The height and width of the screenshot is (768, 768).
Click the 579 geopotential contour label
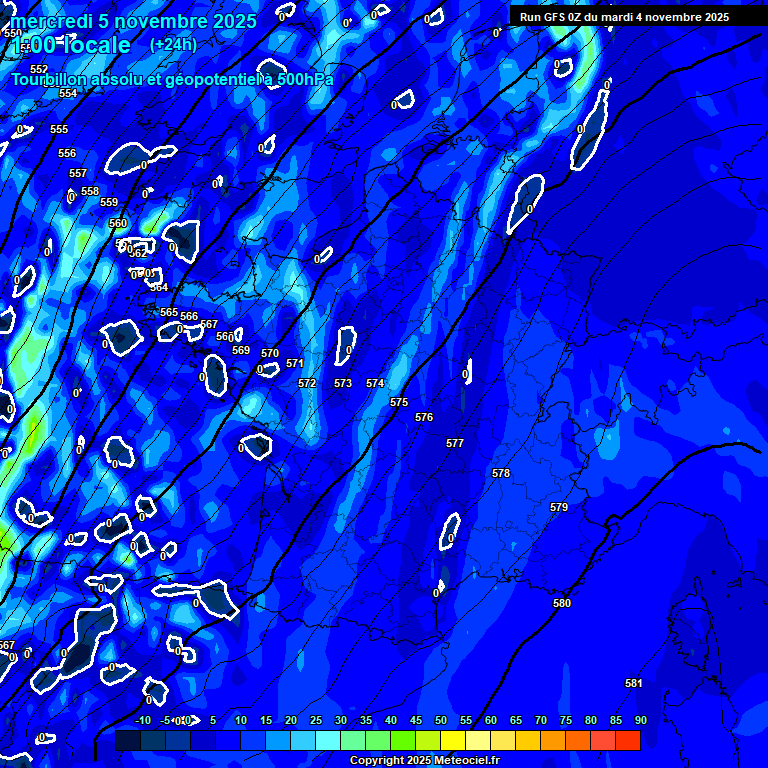tap(559, 507)
